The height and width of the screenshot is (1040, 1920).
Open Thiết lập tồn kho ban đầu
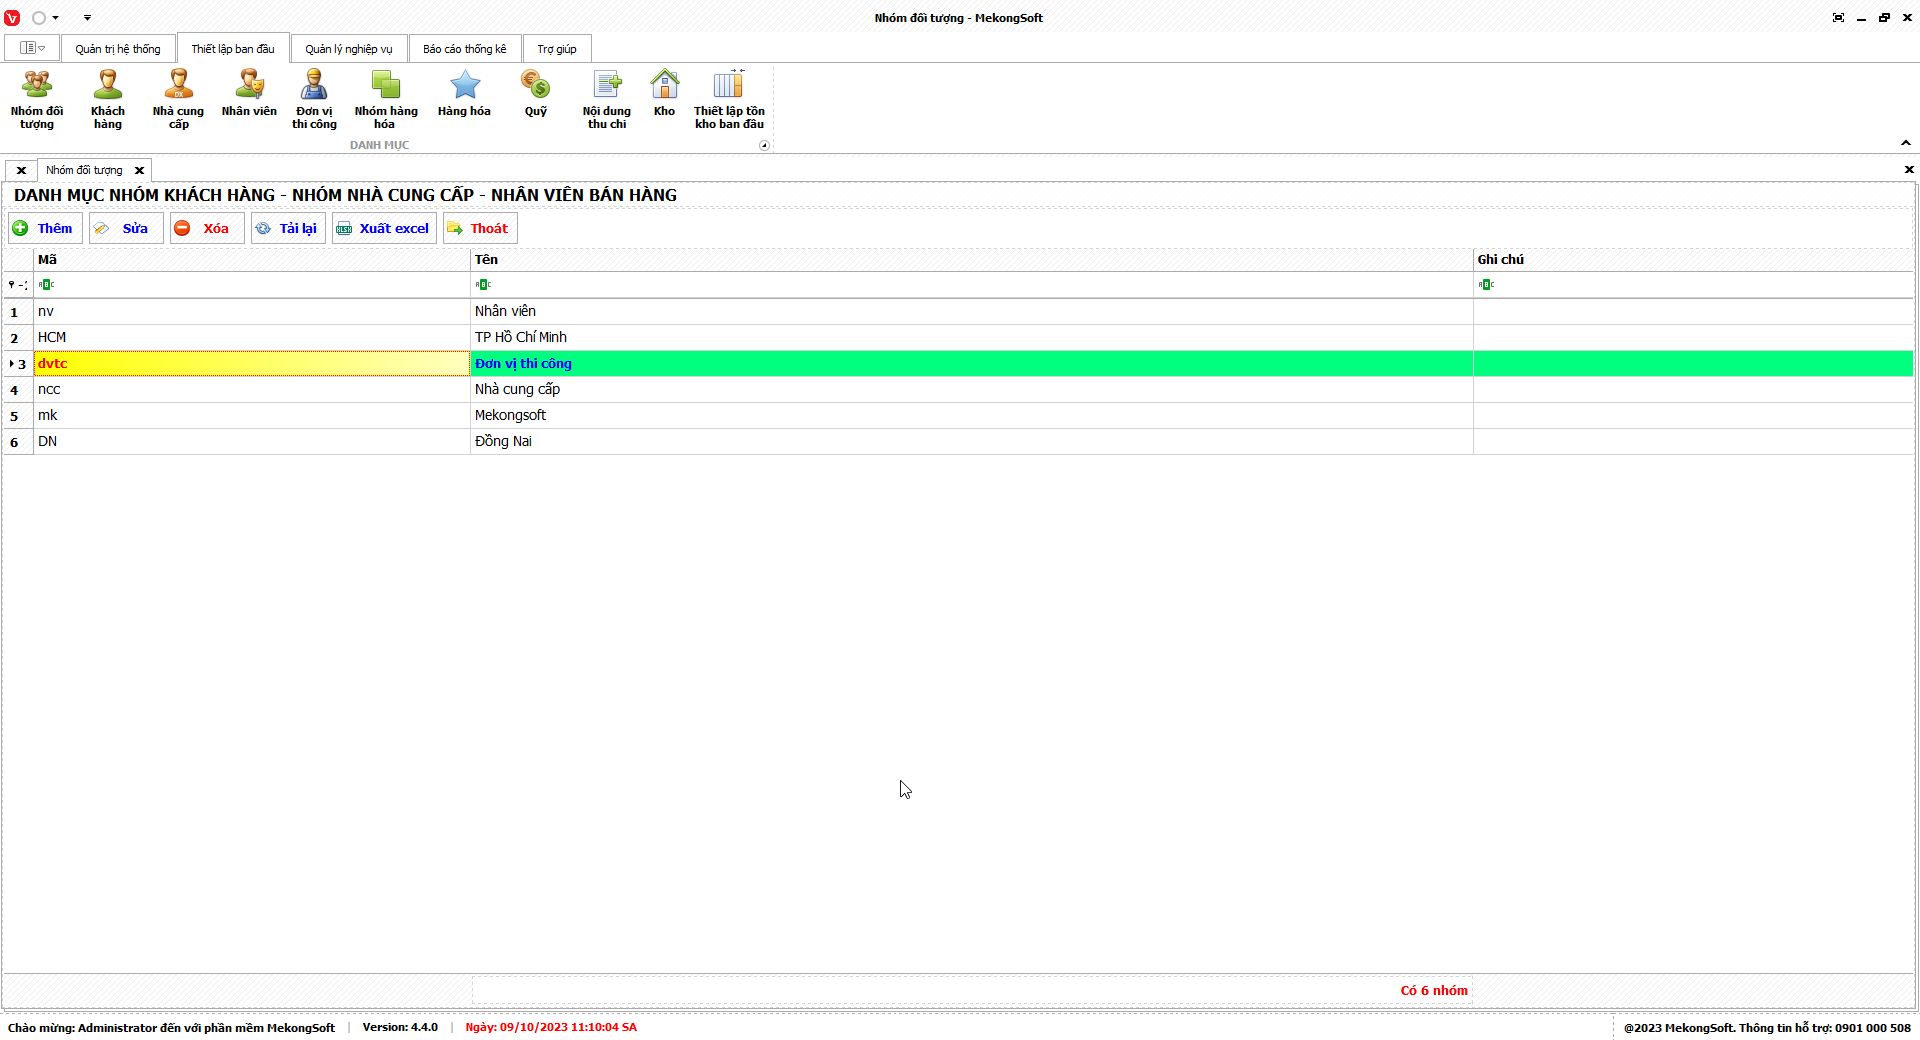pyautogui.click(x=729, y=100)
